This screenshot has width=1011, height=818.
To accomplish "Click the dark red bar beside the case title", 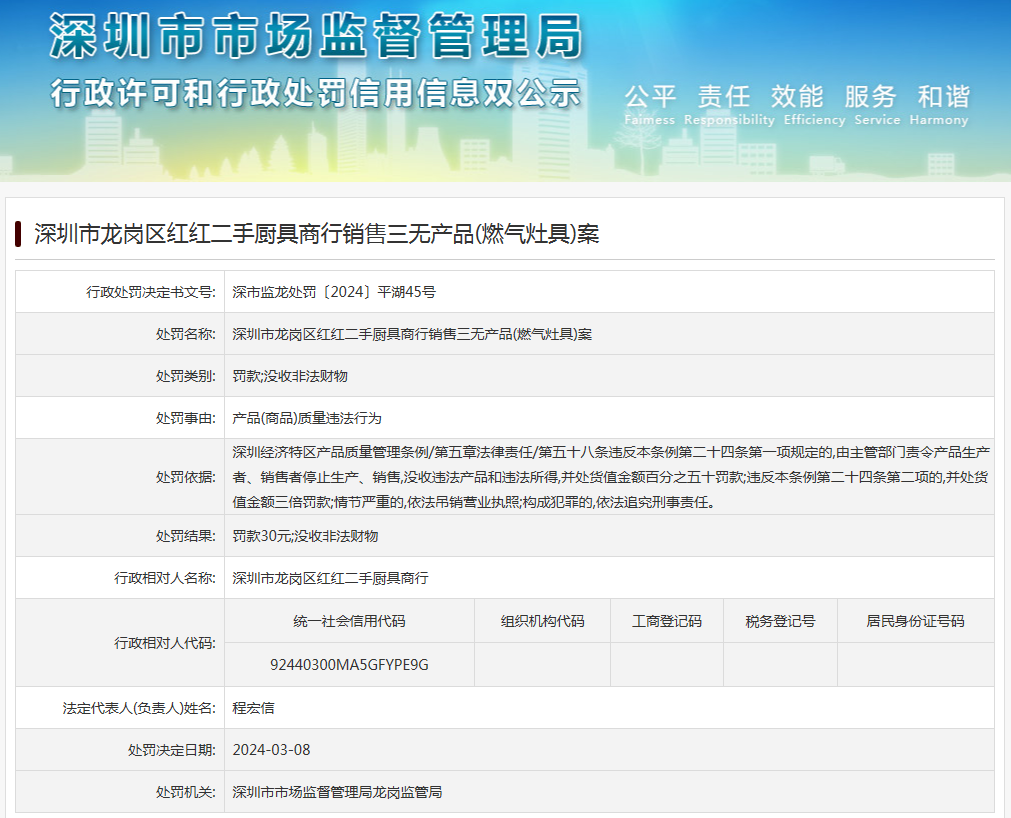I will [19, 234].
